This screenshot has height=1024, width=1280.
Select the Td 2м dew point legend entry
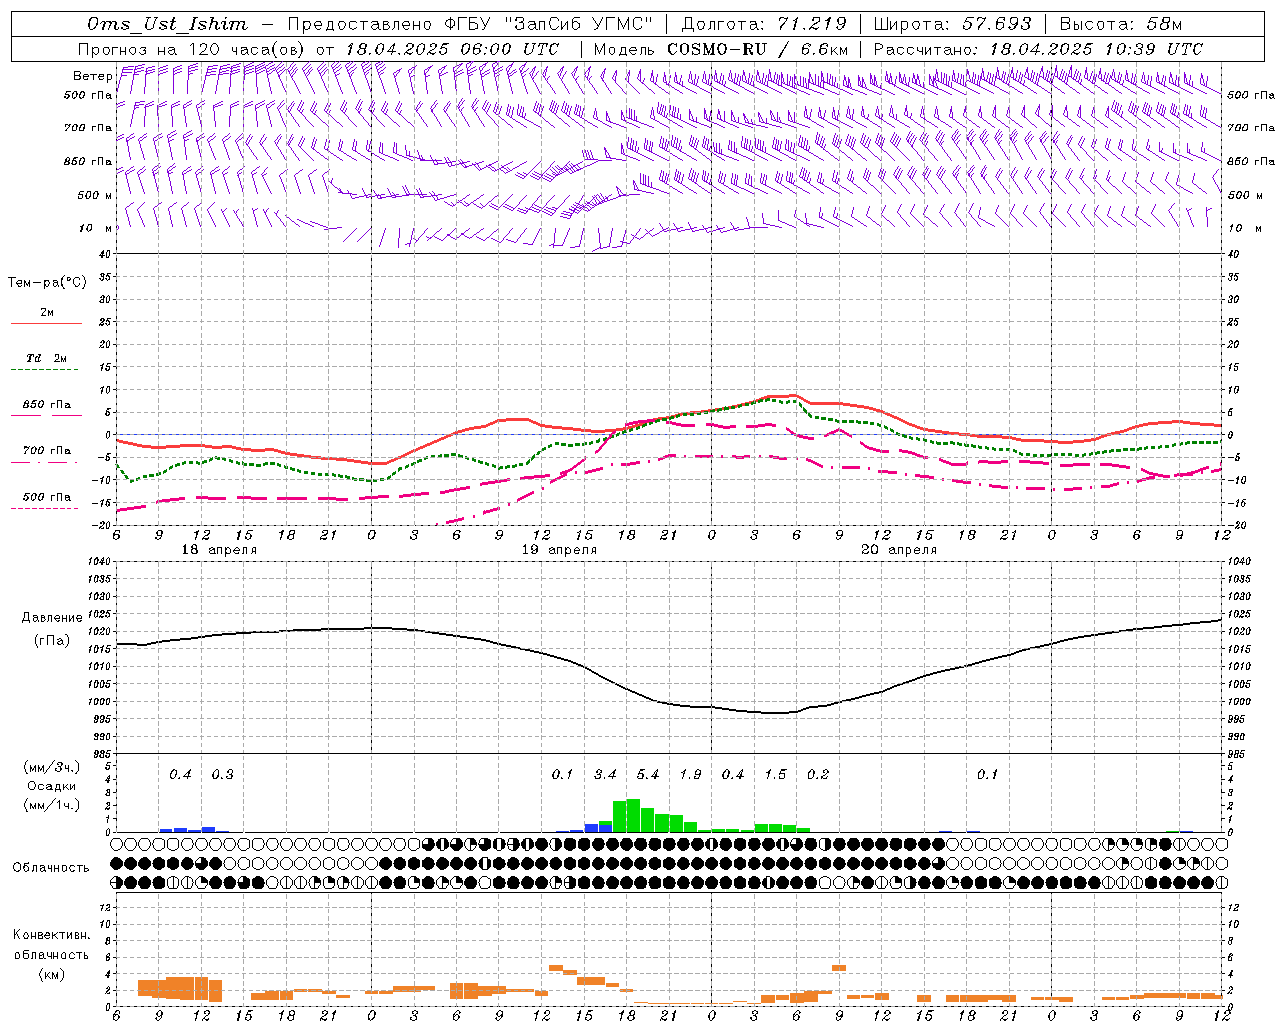[47, 358]
